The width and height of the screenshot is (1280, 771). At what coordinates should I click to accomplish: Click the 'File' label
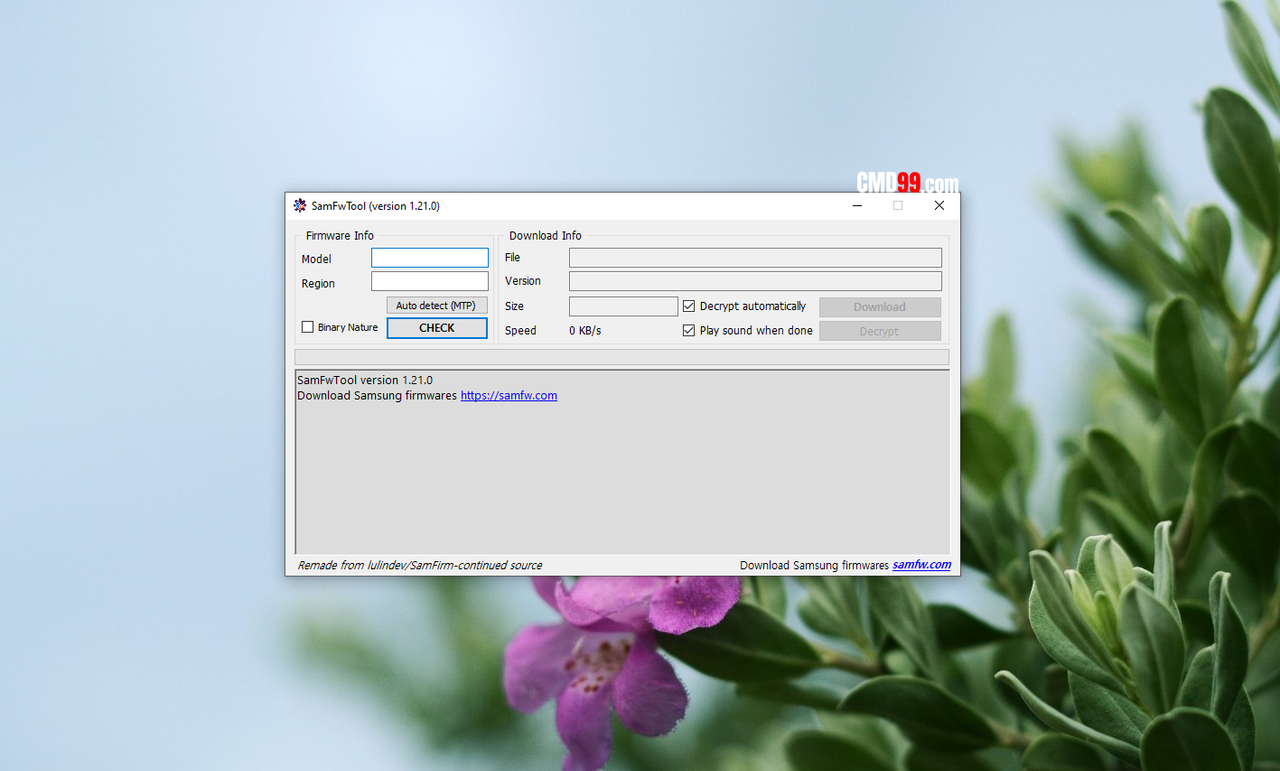512,258
